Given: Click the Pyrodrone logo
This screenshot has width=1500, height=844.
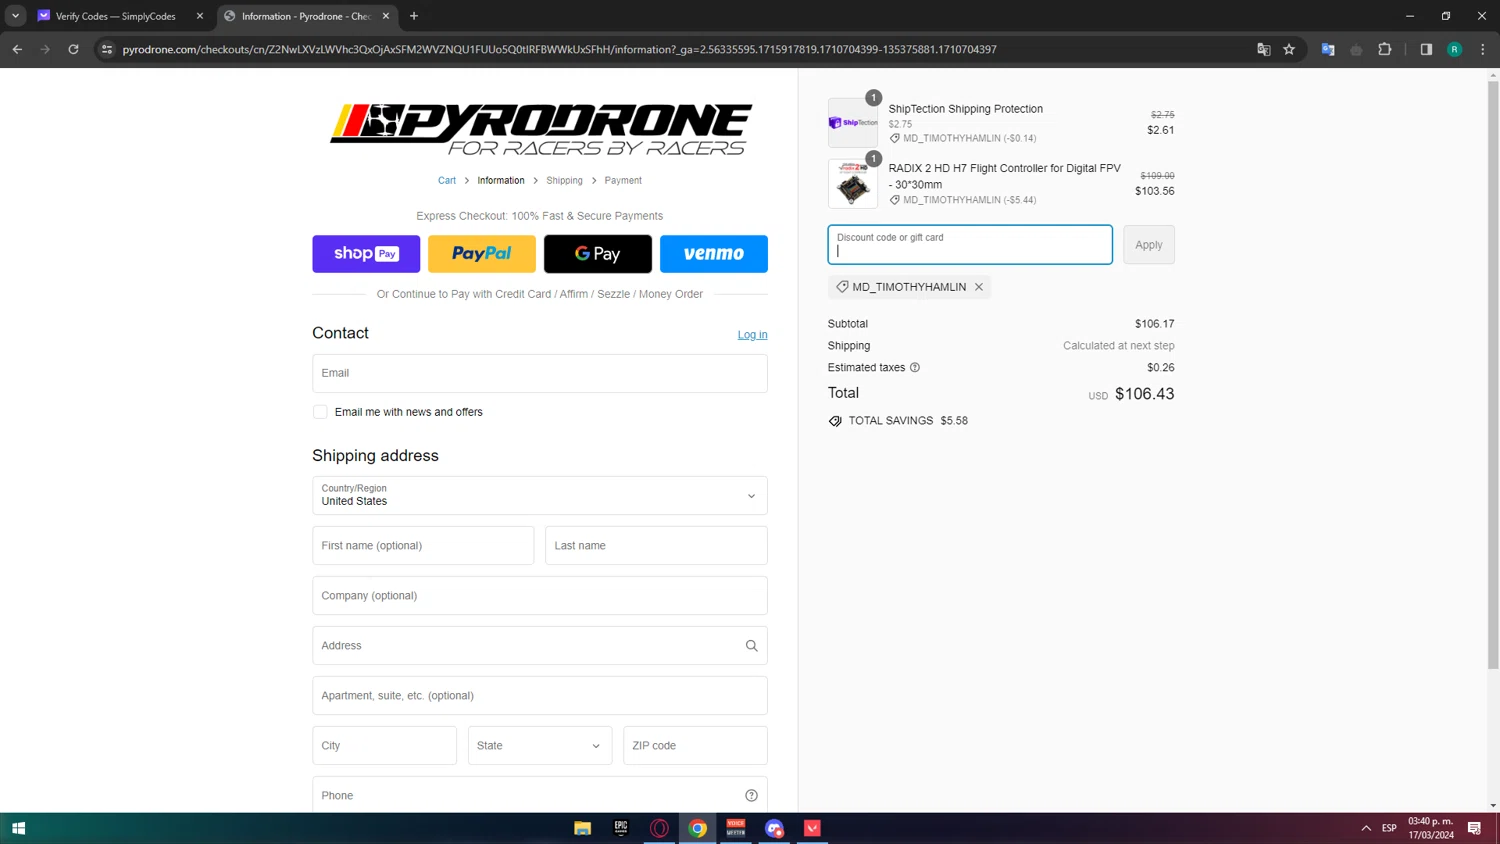Looking at the screenshot, I should [540, 129].
